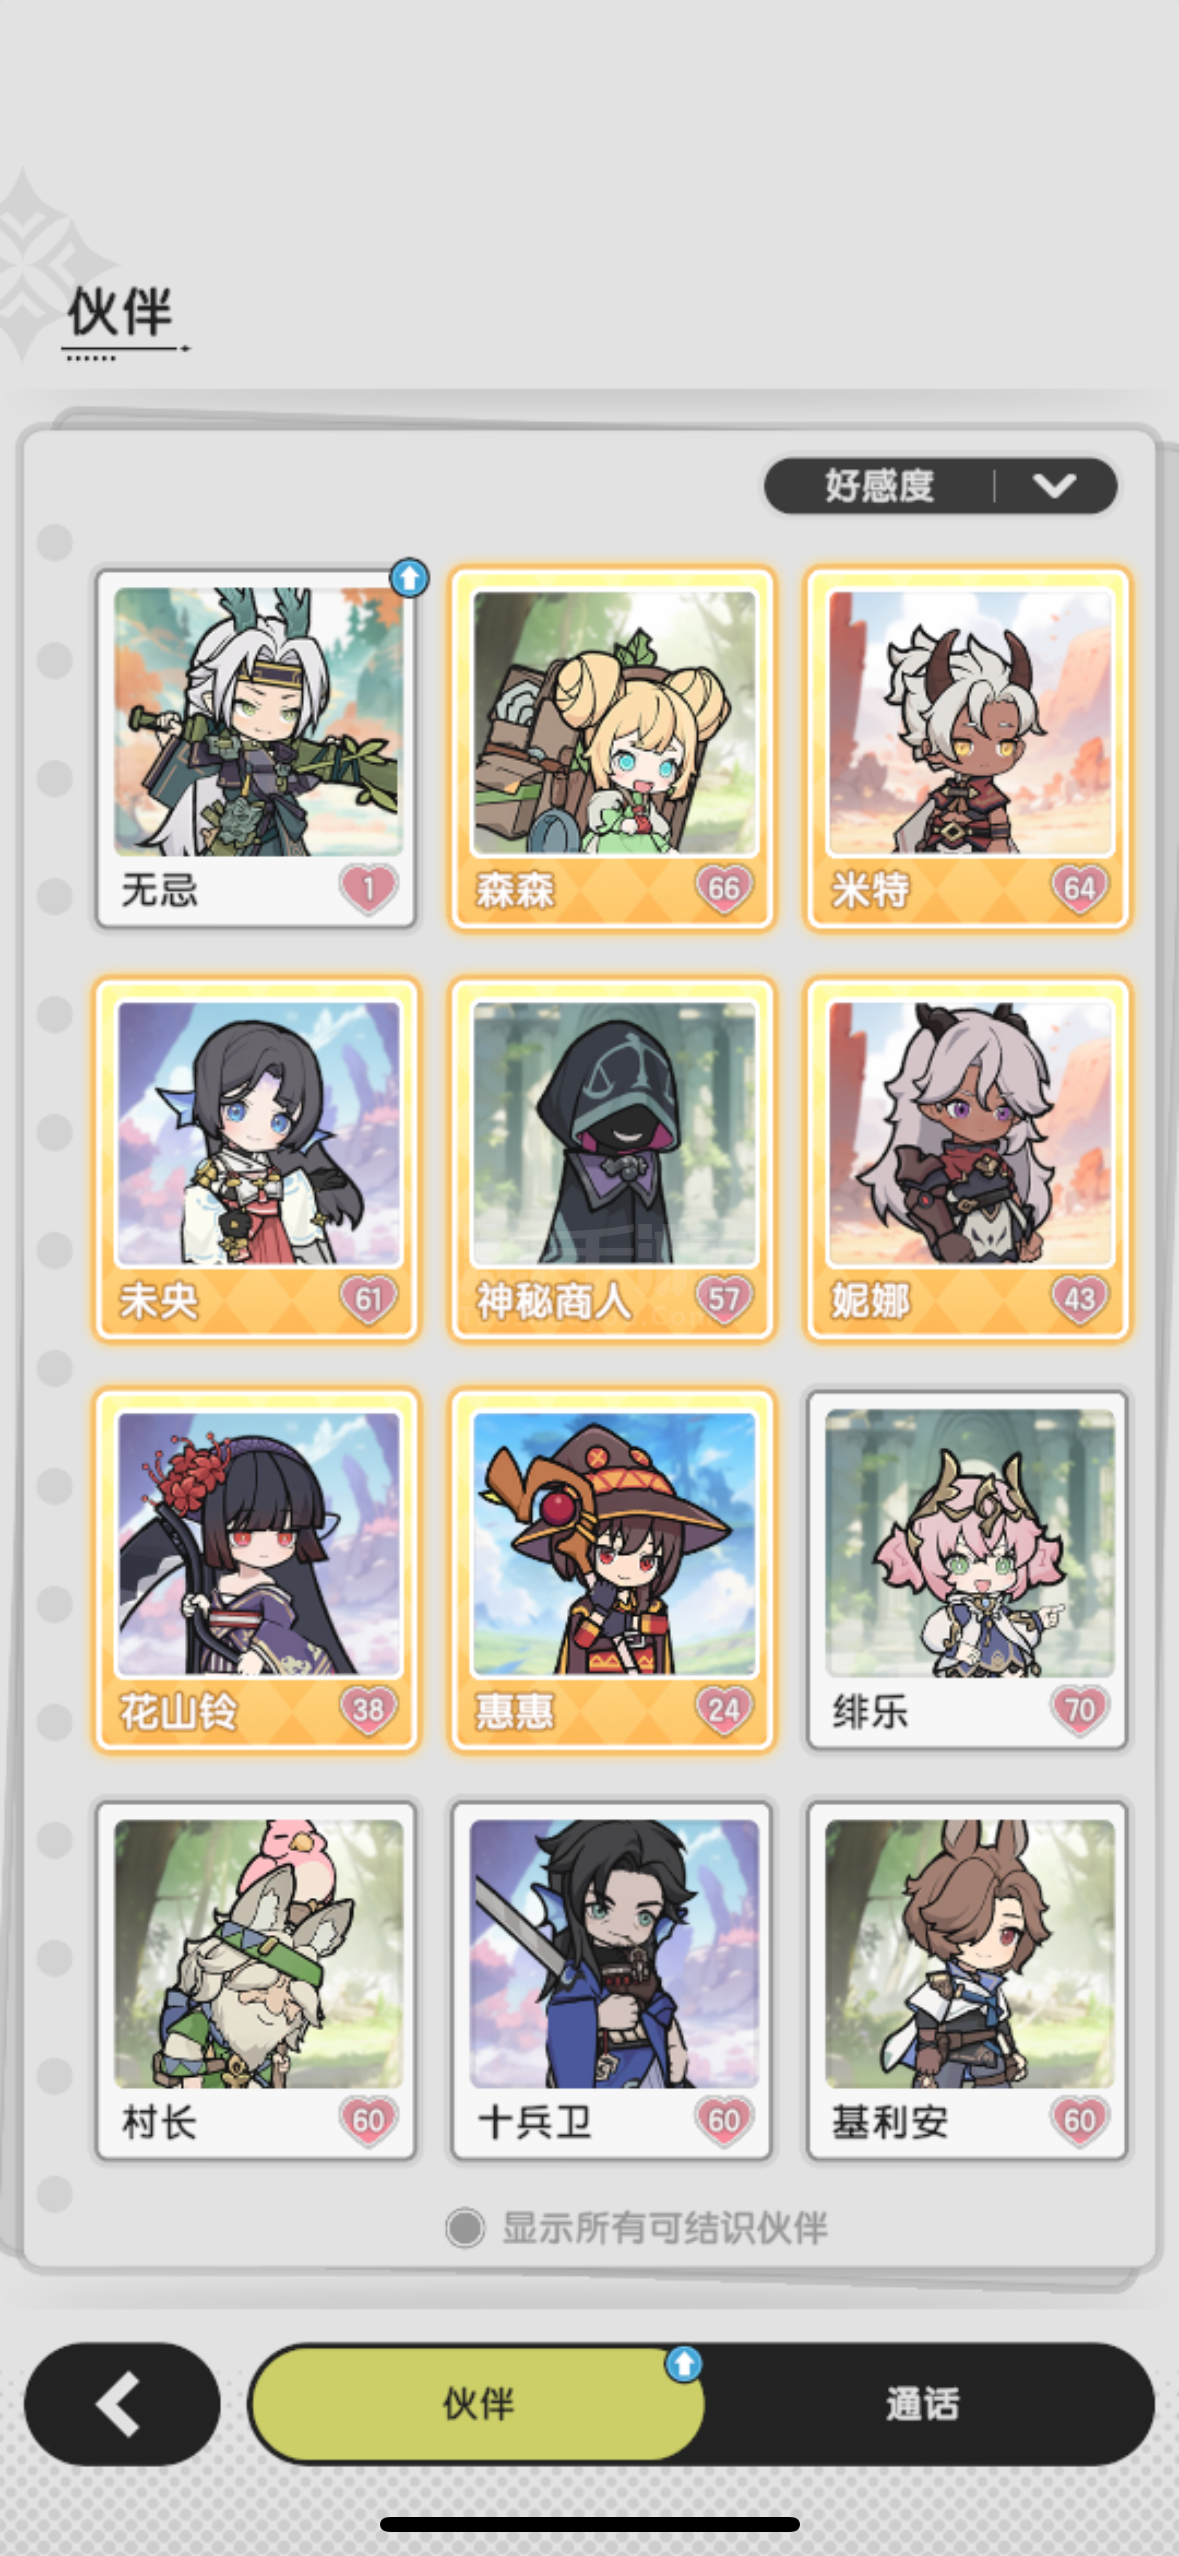Open 神秘商人 companion card
The width and height of the screenshot is (1179, 2556).
612,1159
